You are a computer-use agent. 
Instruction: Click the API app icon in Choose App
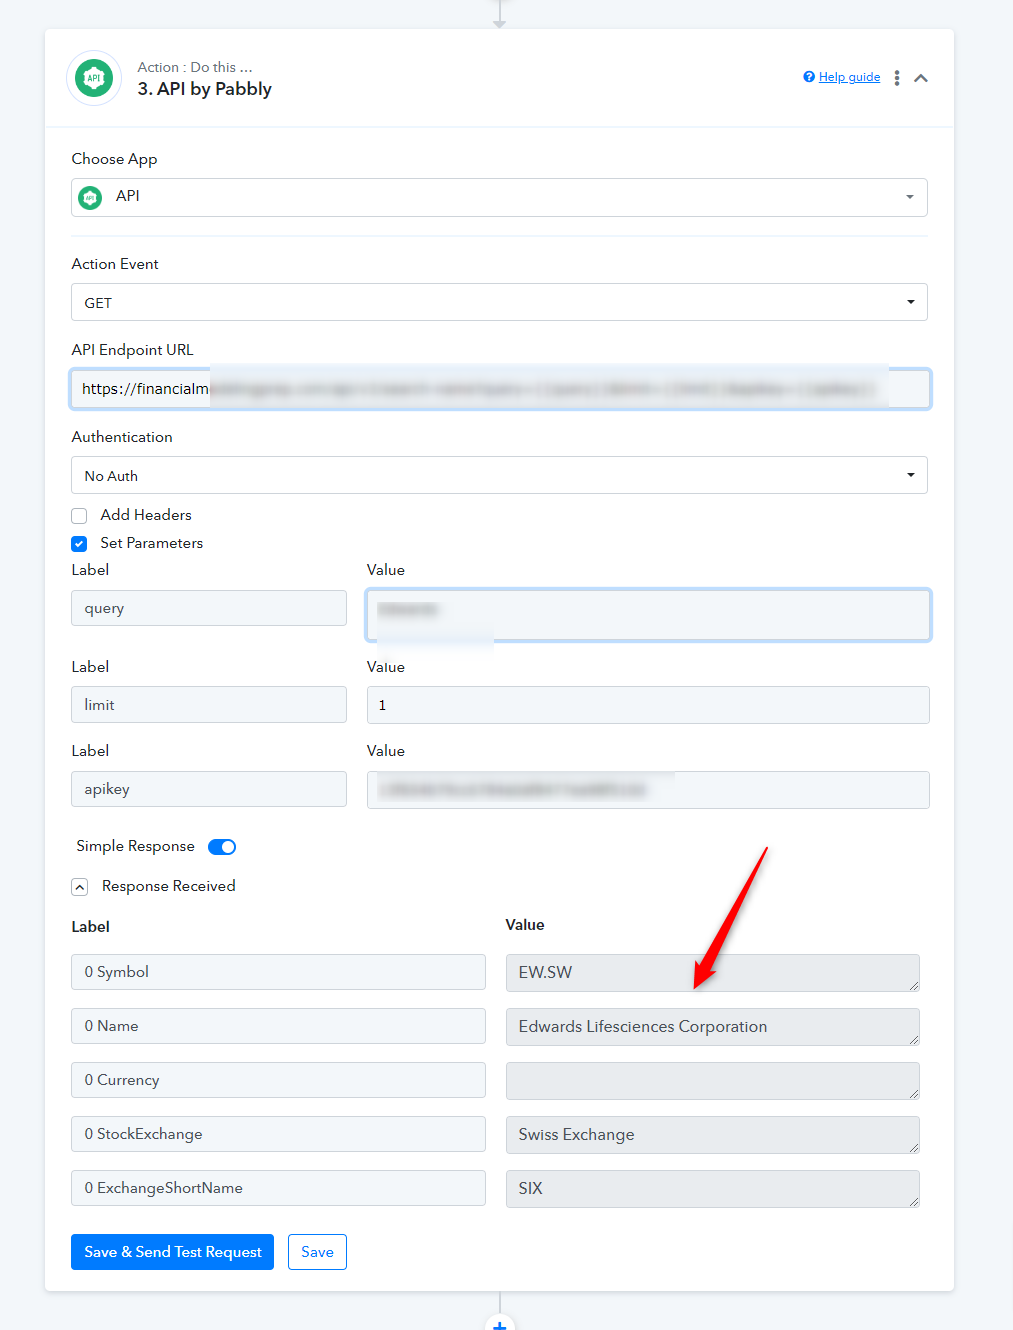tap(91, 197)
